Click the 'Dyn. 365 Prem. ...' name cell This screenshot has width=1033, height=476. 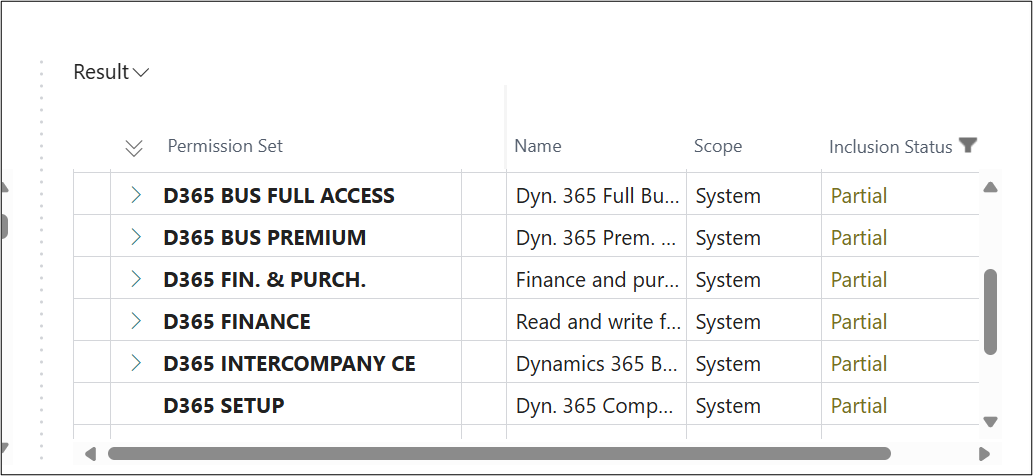[596, 238]
